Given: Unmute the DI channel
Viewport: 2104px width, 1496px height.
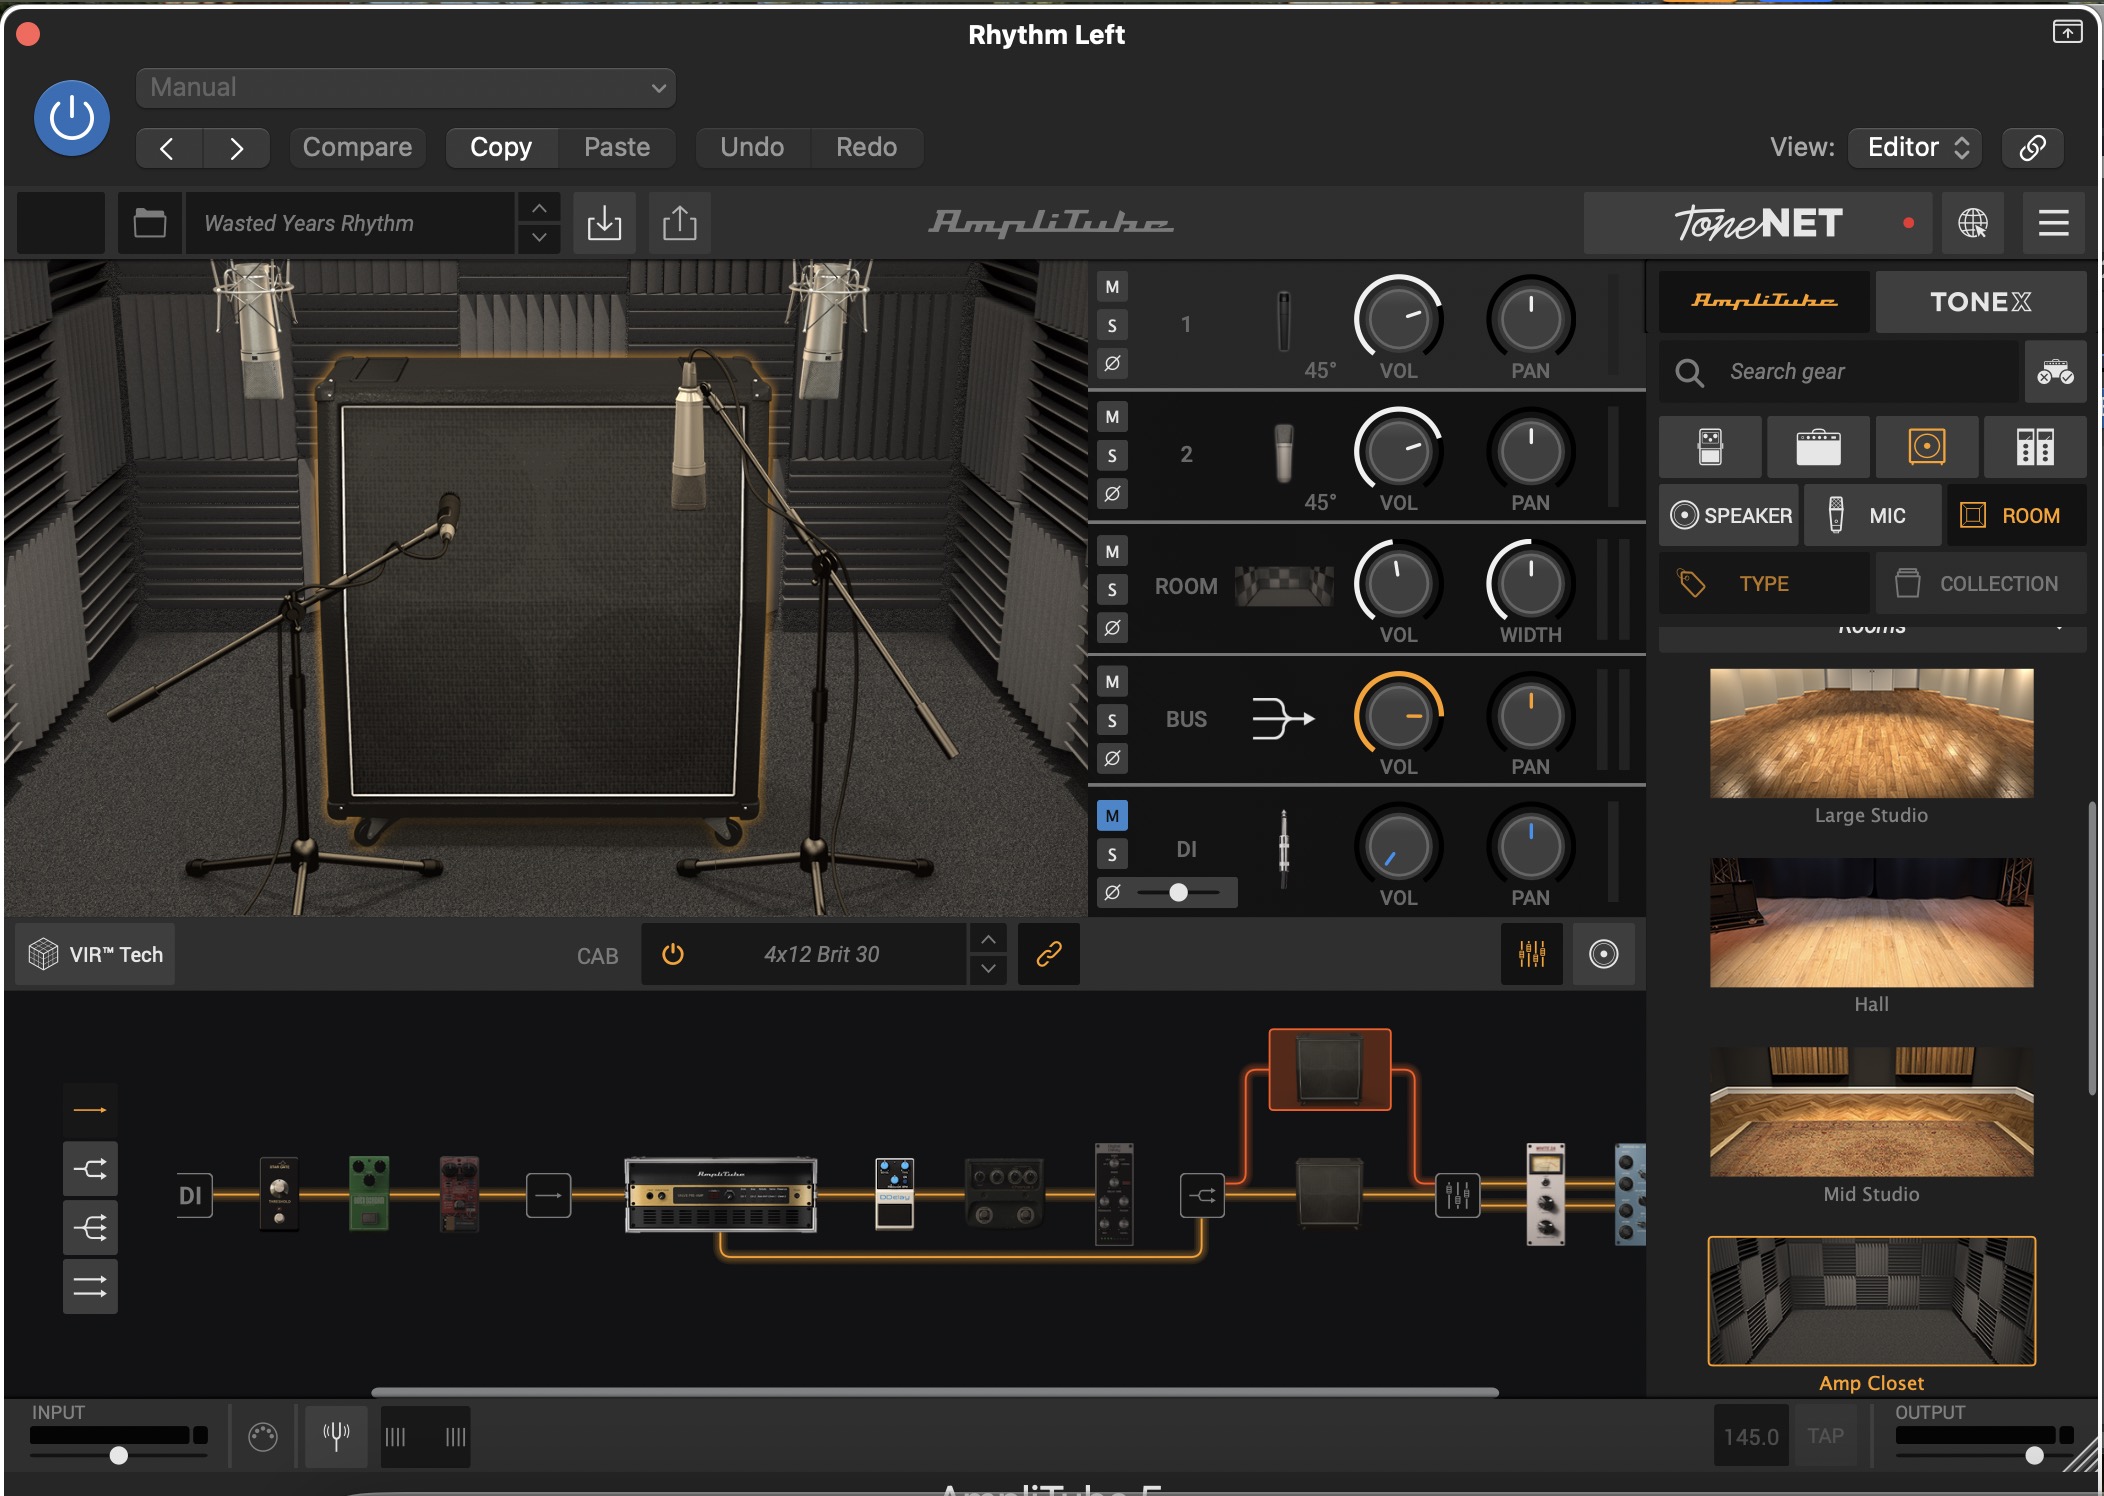Looking at the screenshot, I should click(1112, 816).
